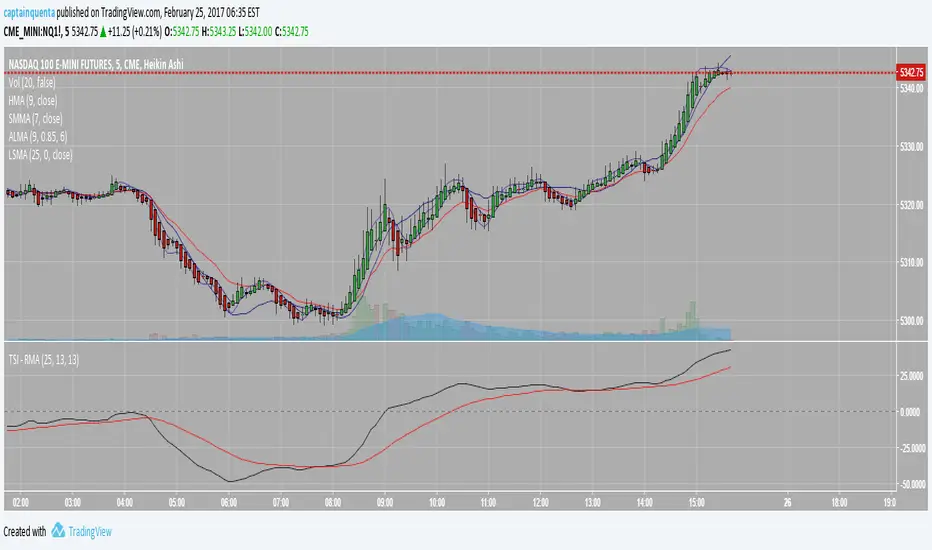932x550 pixels.
Task: Click the 18:00 time axis label
Action: tap(839, 502)
